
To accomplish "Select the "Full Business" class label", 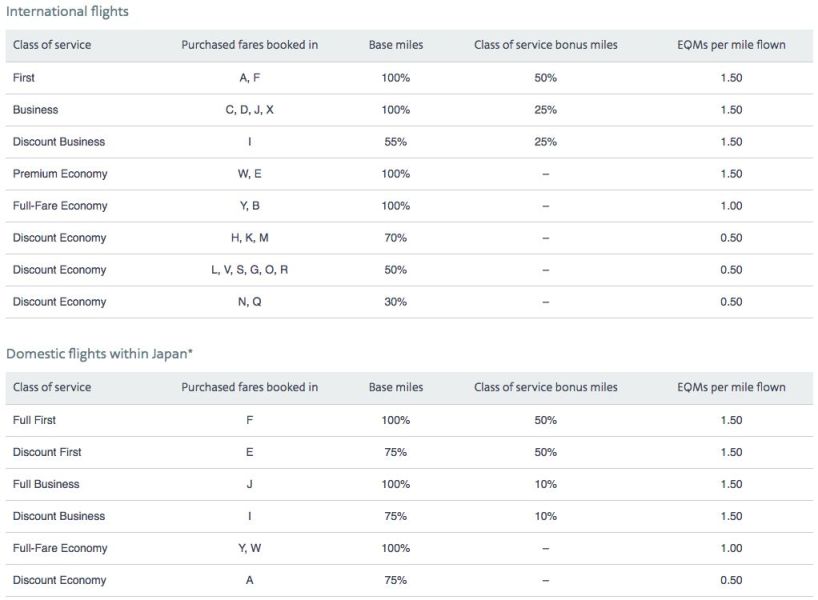I will point(46,484).
